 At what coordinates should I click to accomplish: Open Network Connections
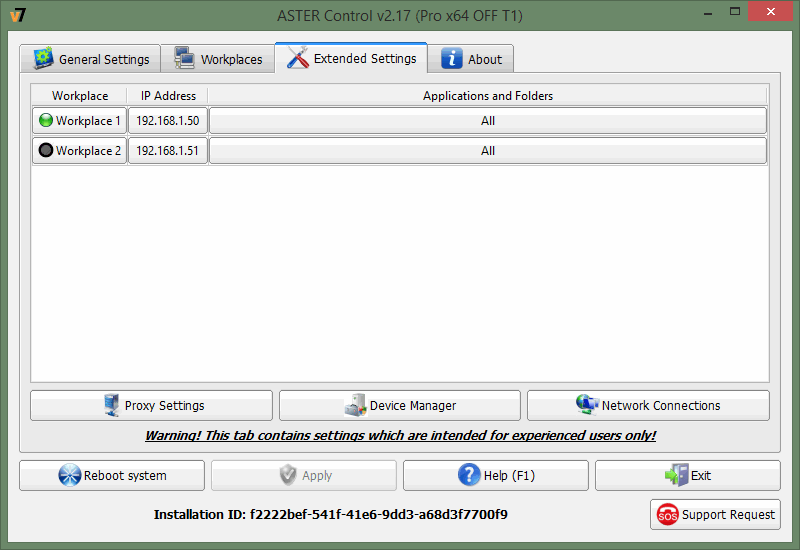click(x=648, y=405)
